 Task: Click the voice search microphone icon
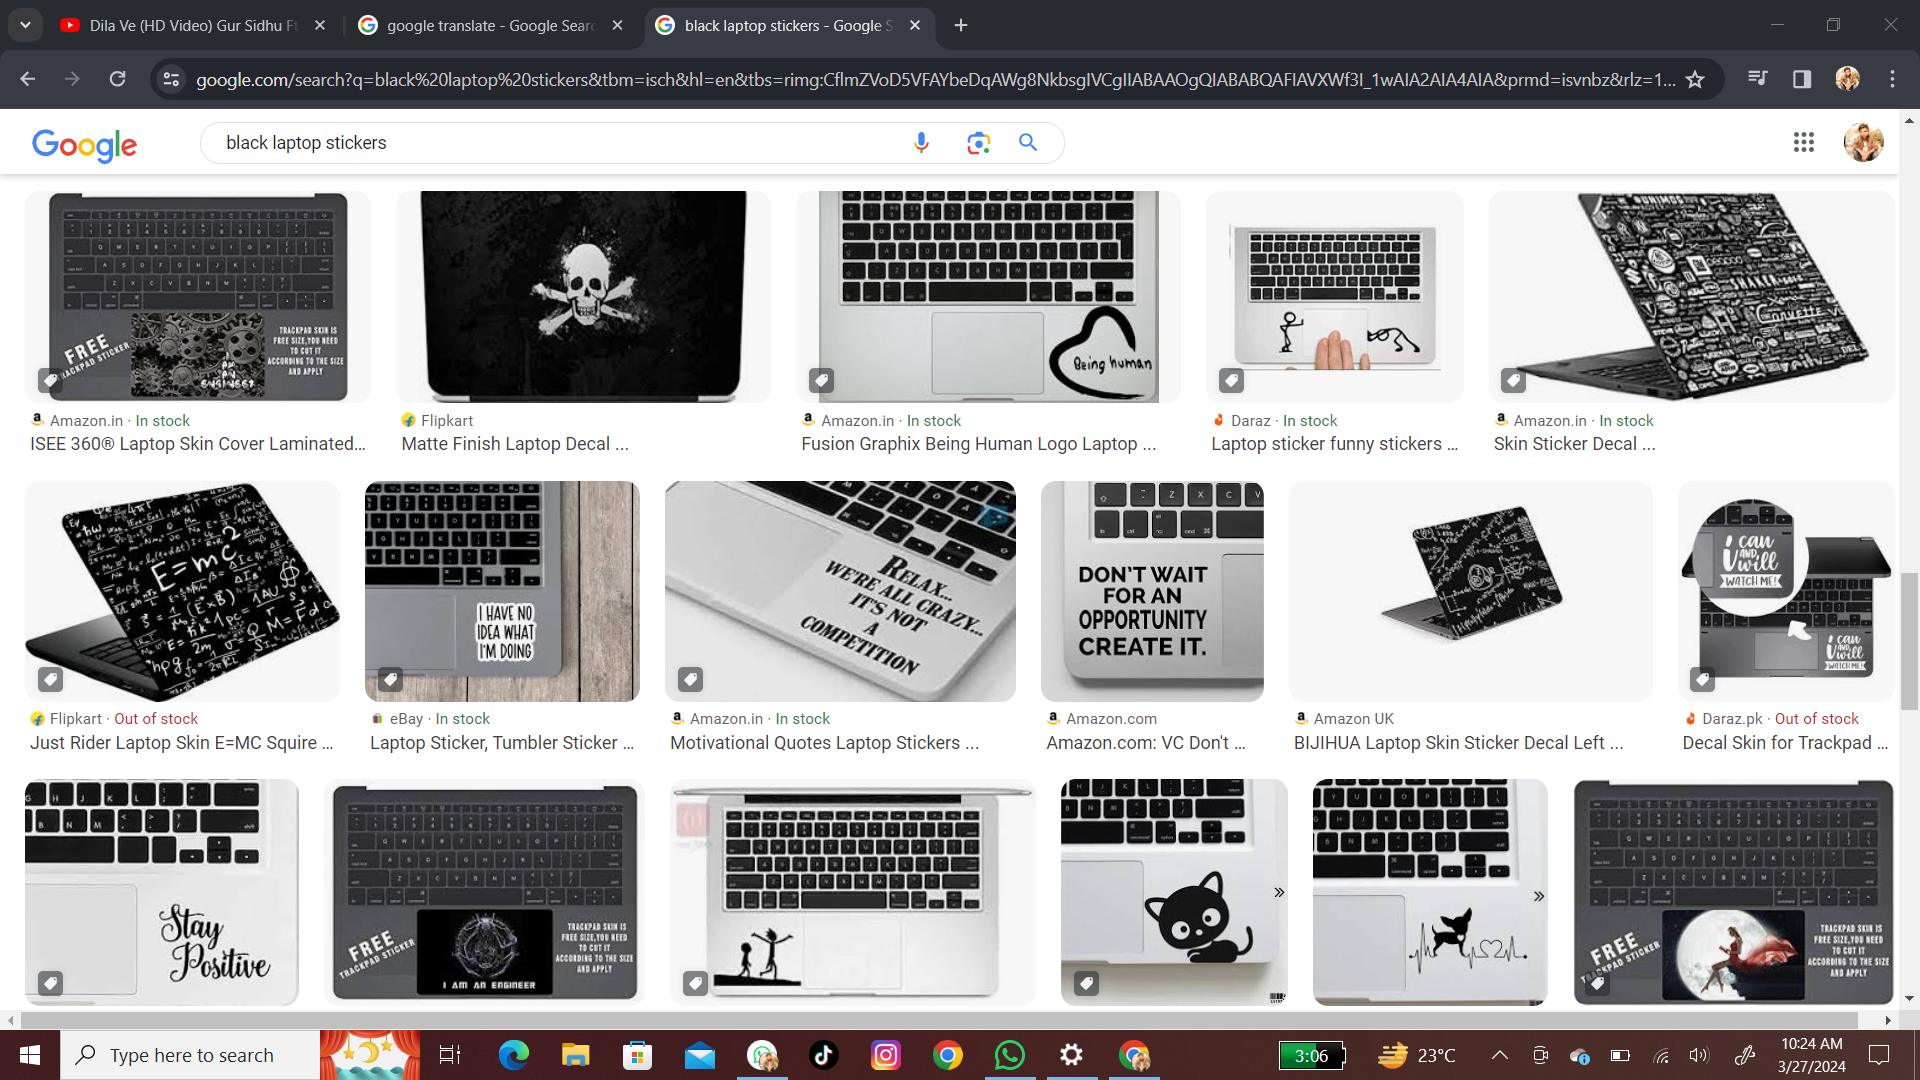(x=921, y=143)
